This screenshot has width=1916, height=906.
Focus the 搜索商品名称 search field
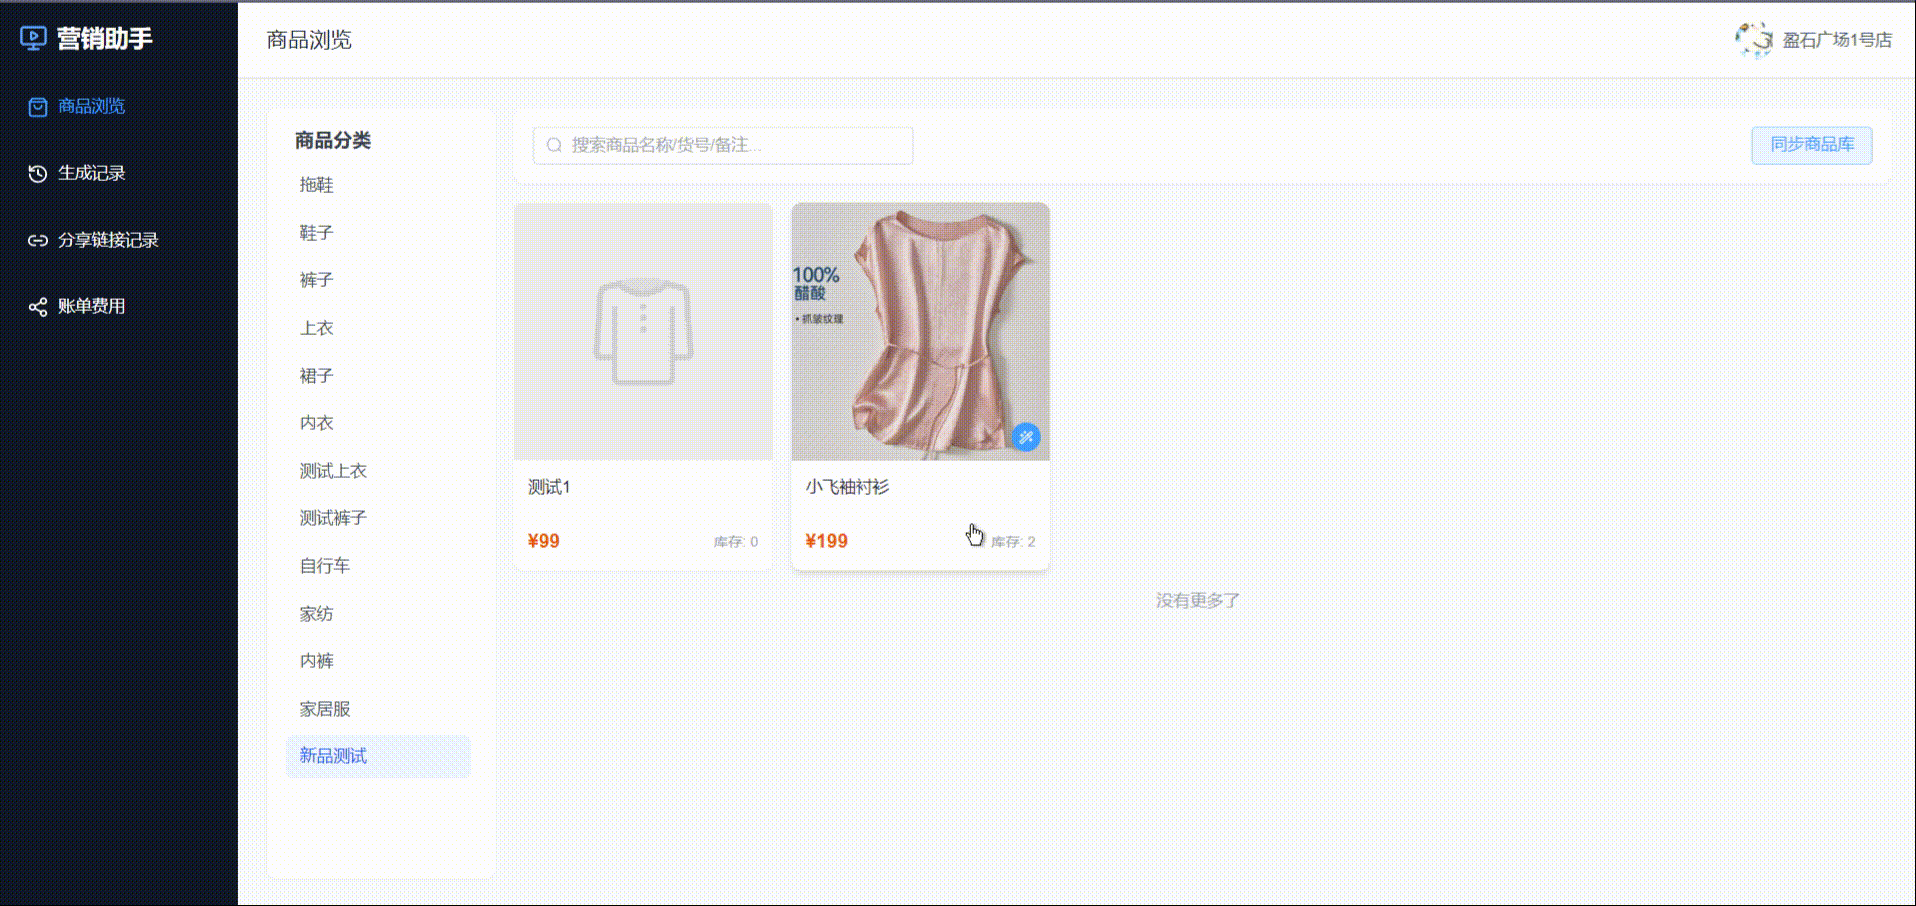723,146
